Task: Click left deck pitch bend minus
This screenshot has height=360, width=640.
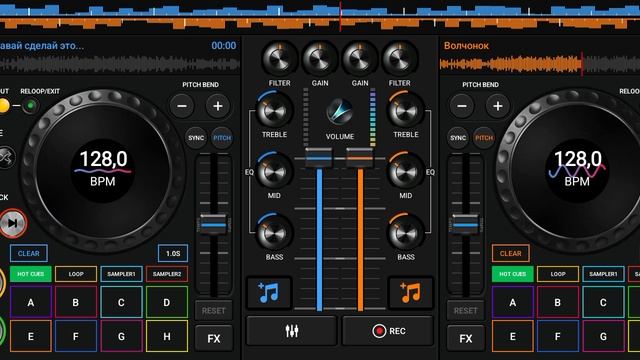Action: click(x=182, y=106)
